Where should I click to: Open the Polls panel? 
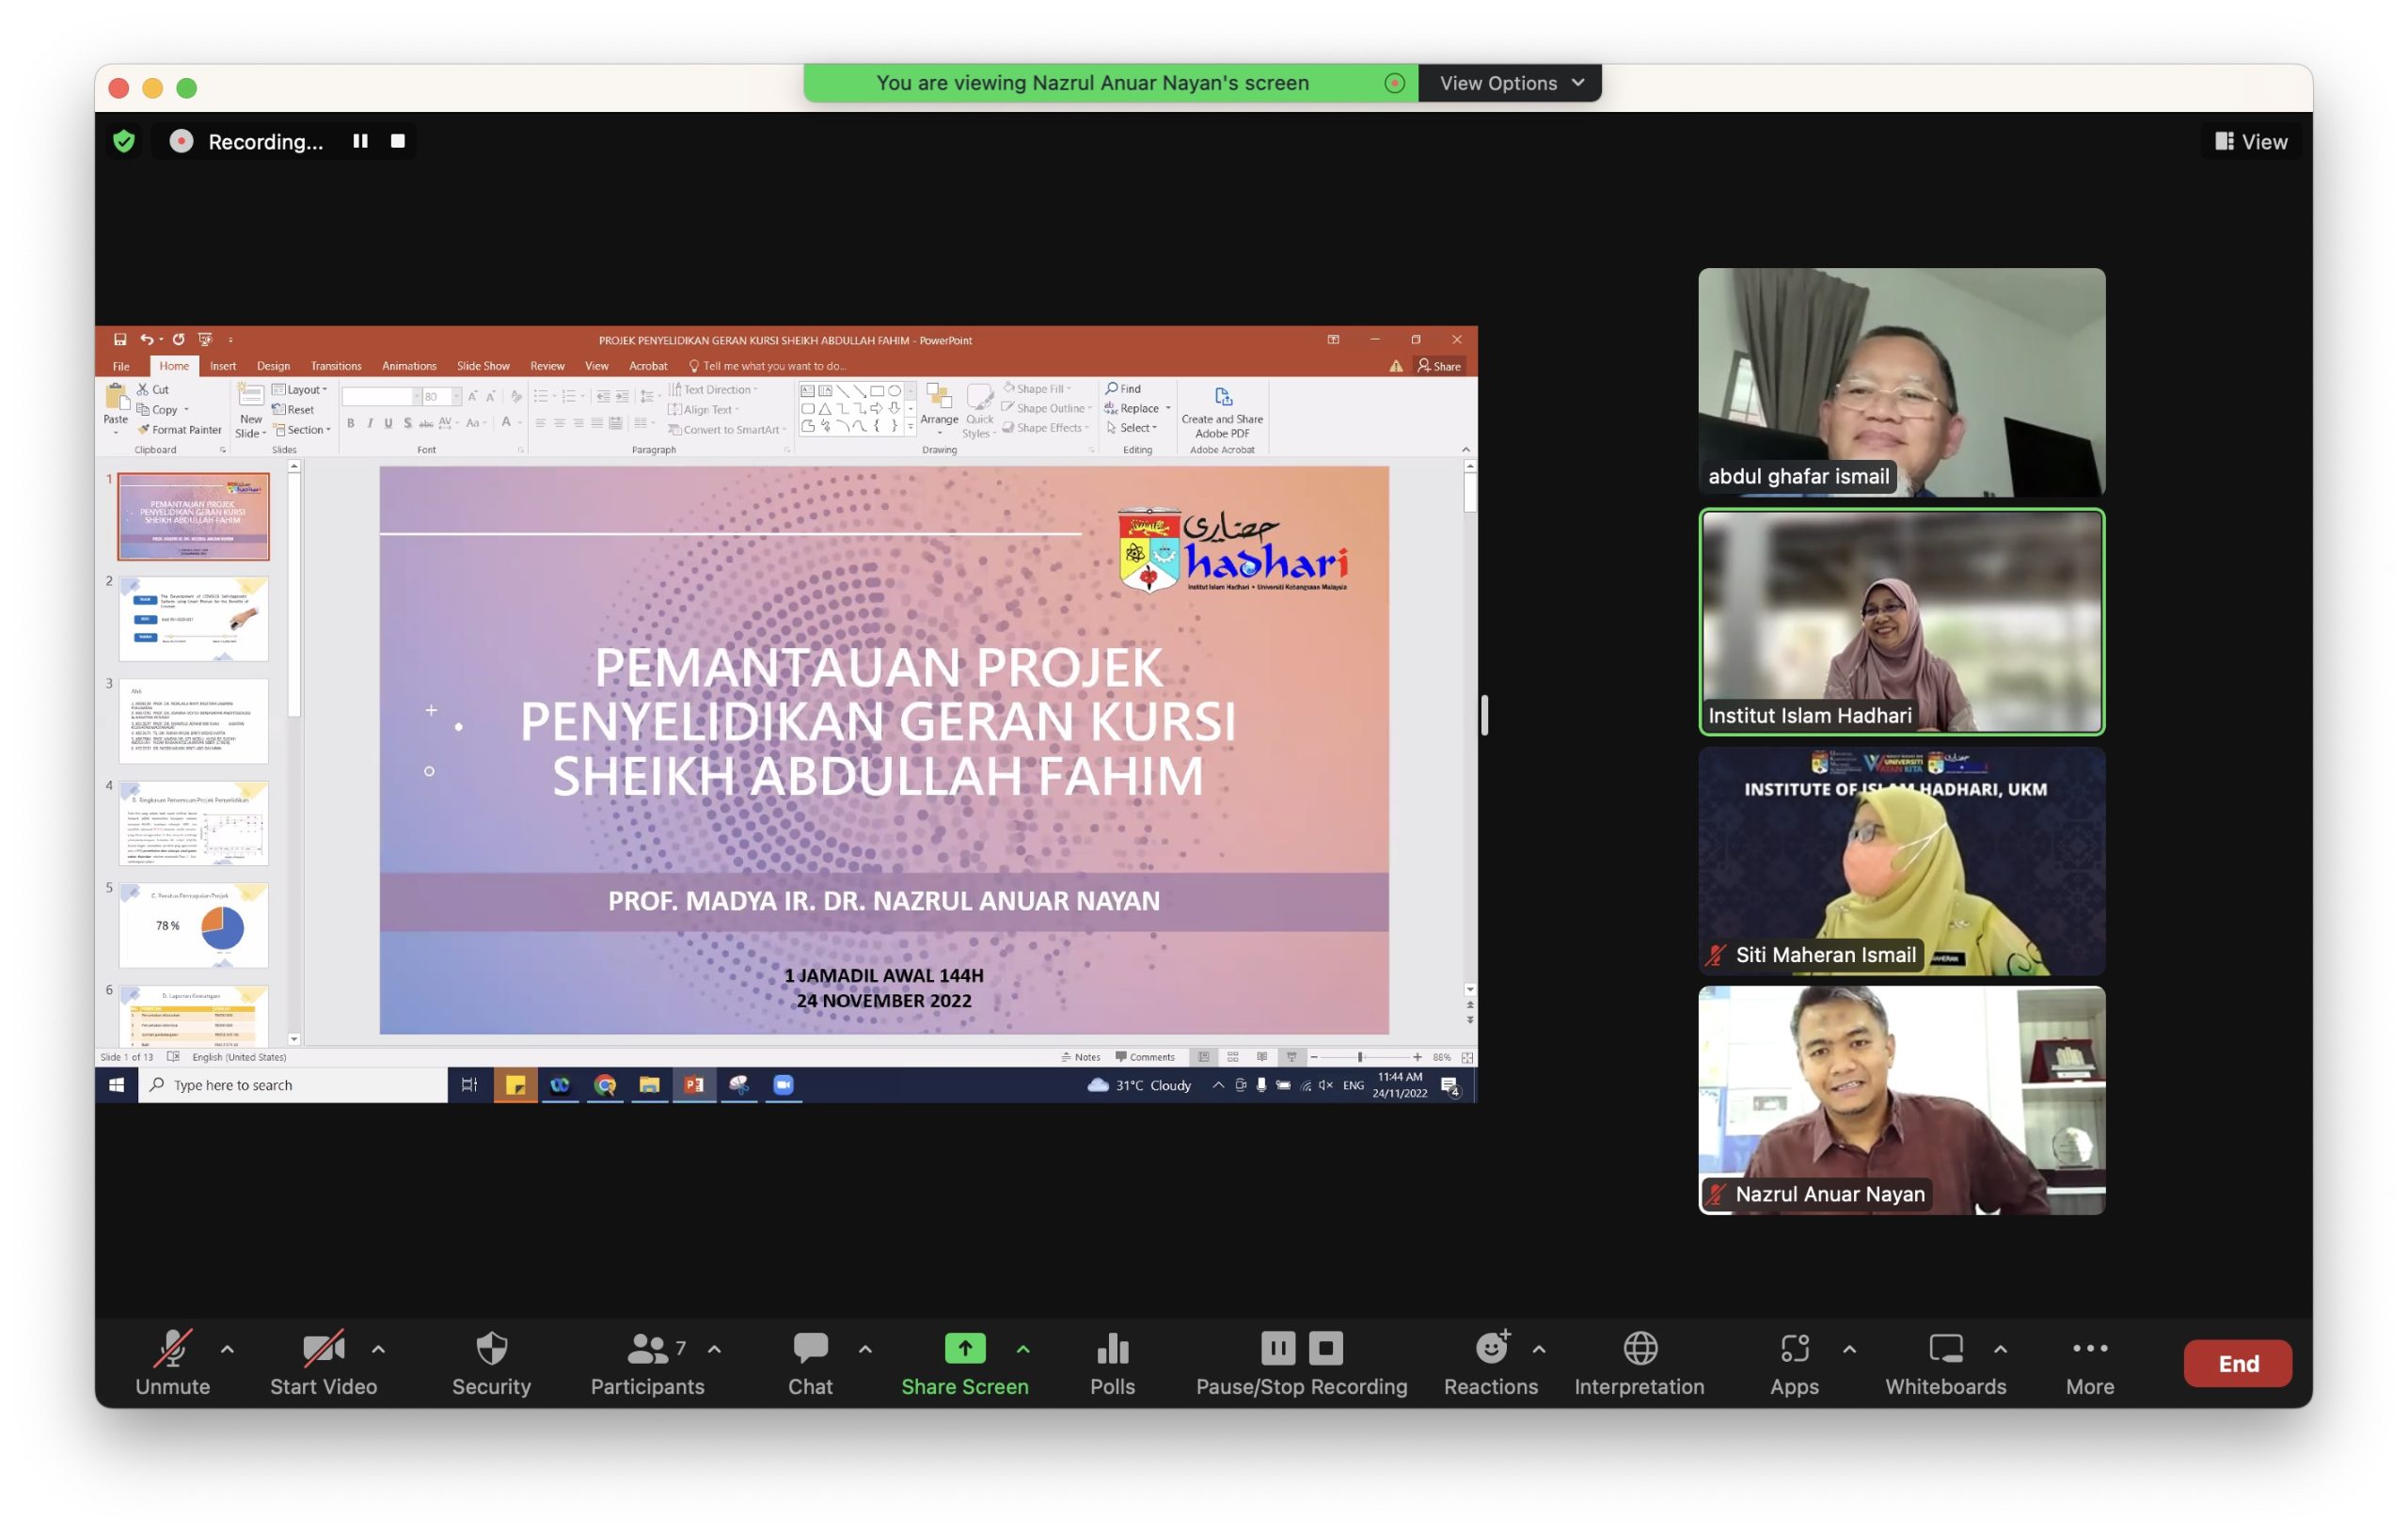coord(1112,1361)
